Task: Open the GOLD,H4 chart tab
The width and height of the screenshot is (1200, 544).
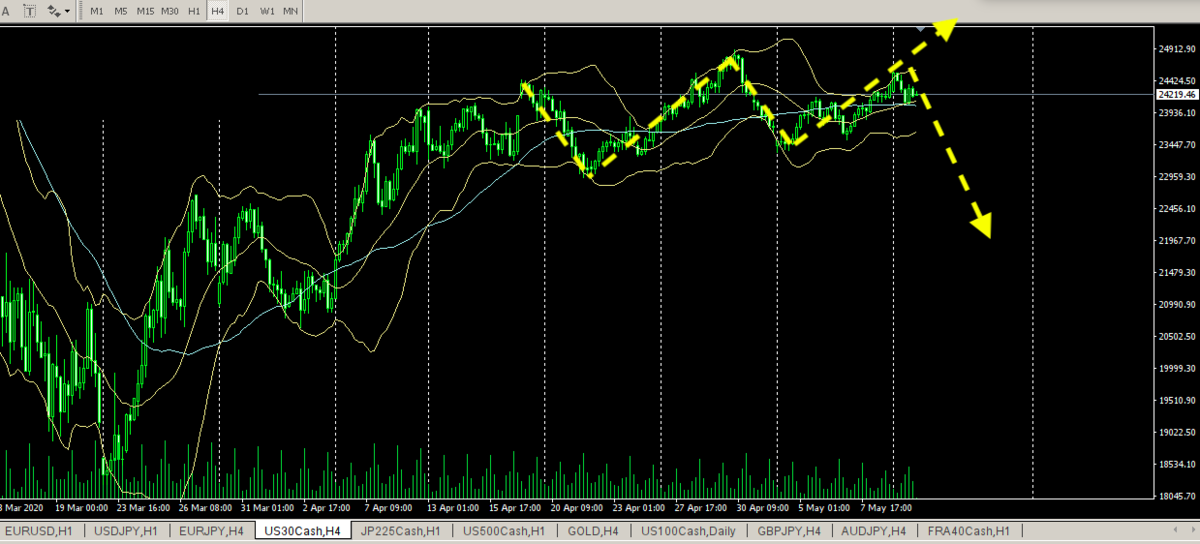Action: click(593, 531)
